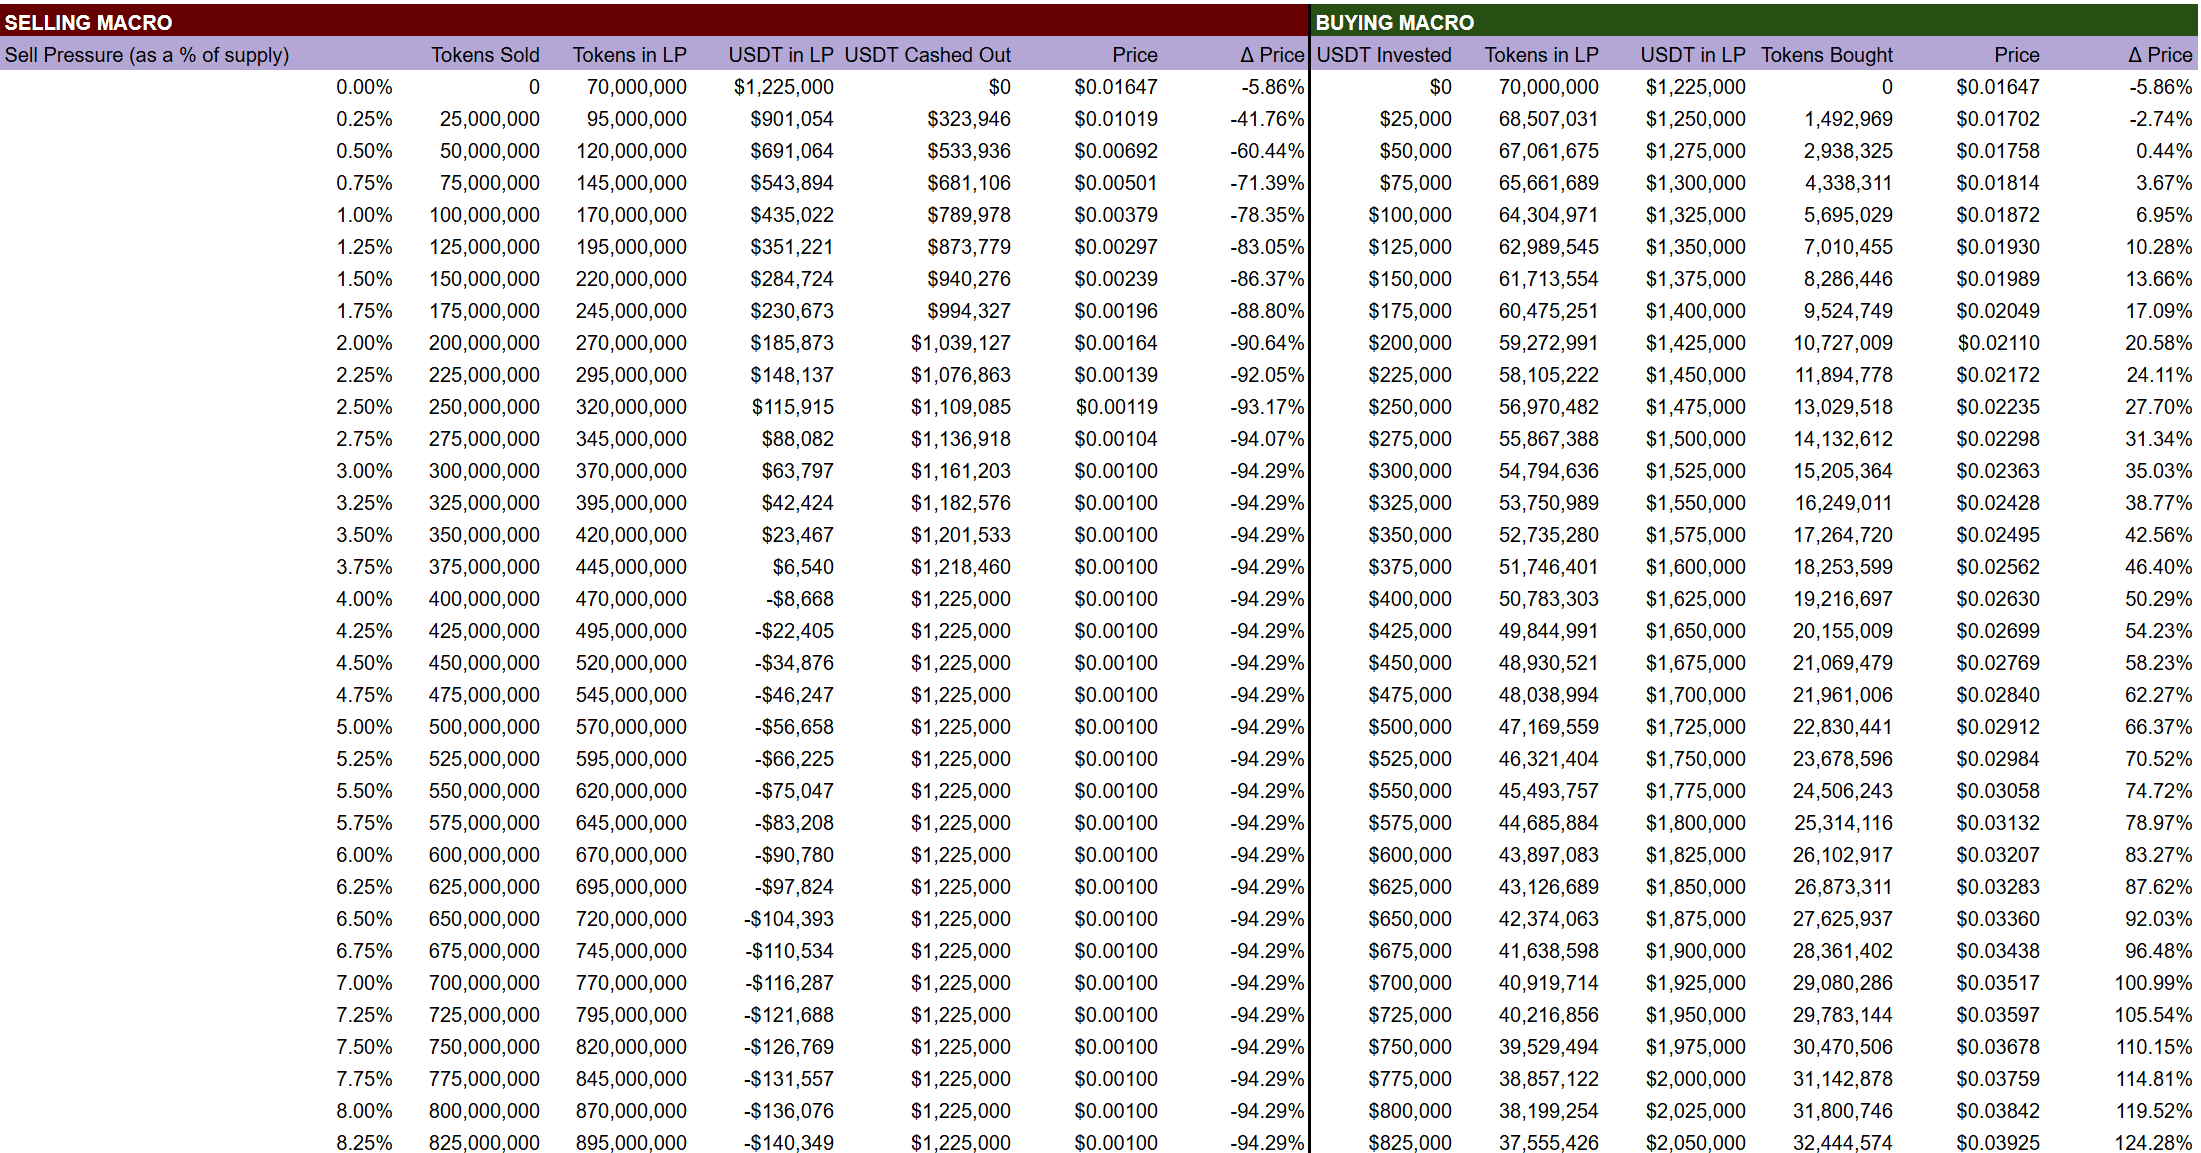Click the 1,492,969 tokens bought cell

point(1847,119)
